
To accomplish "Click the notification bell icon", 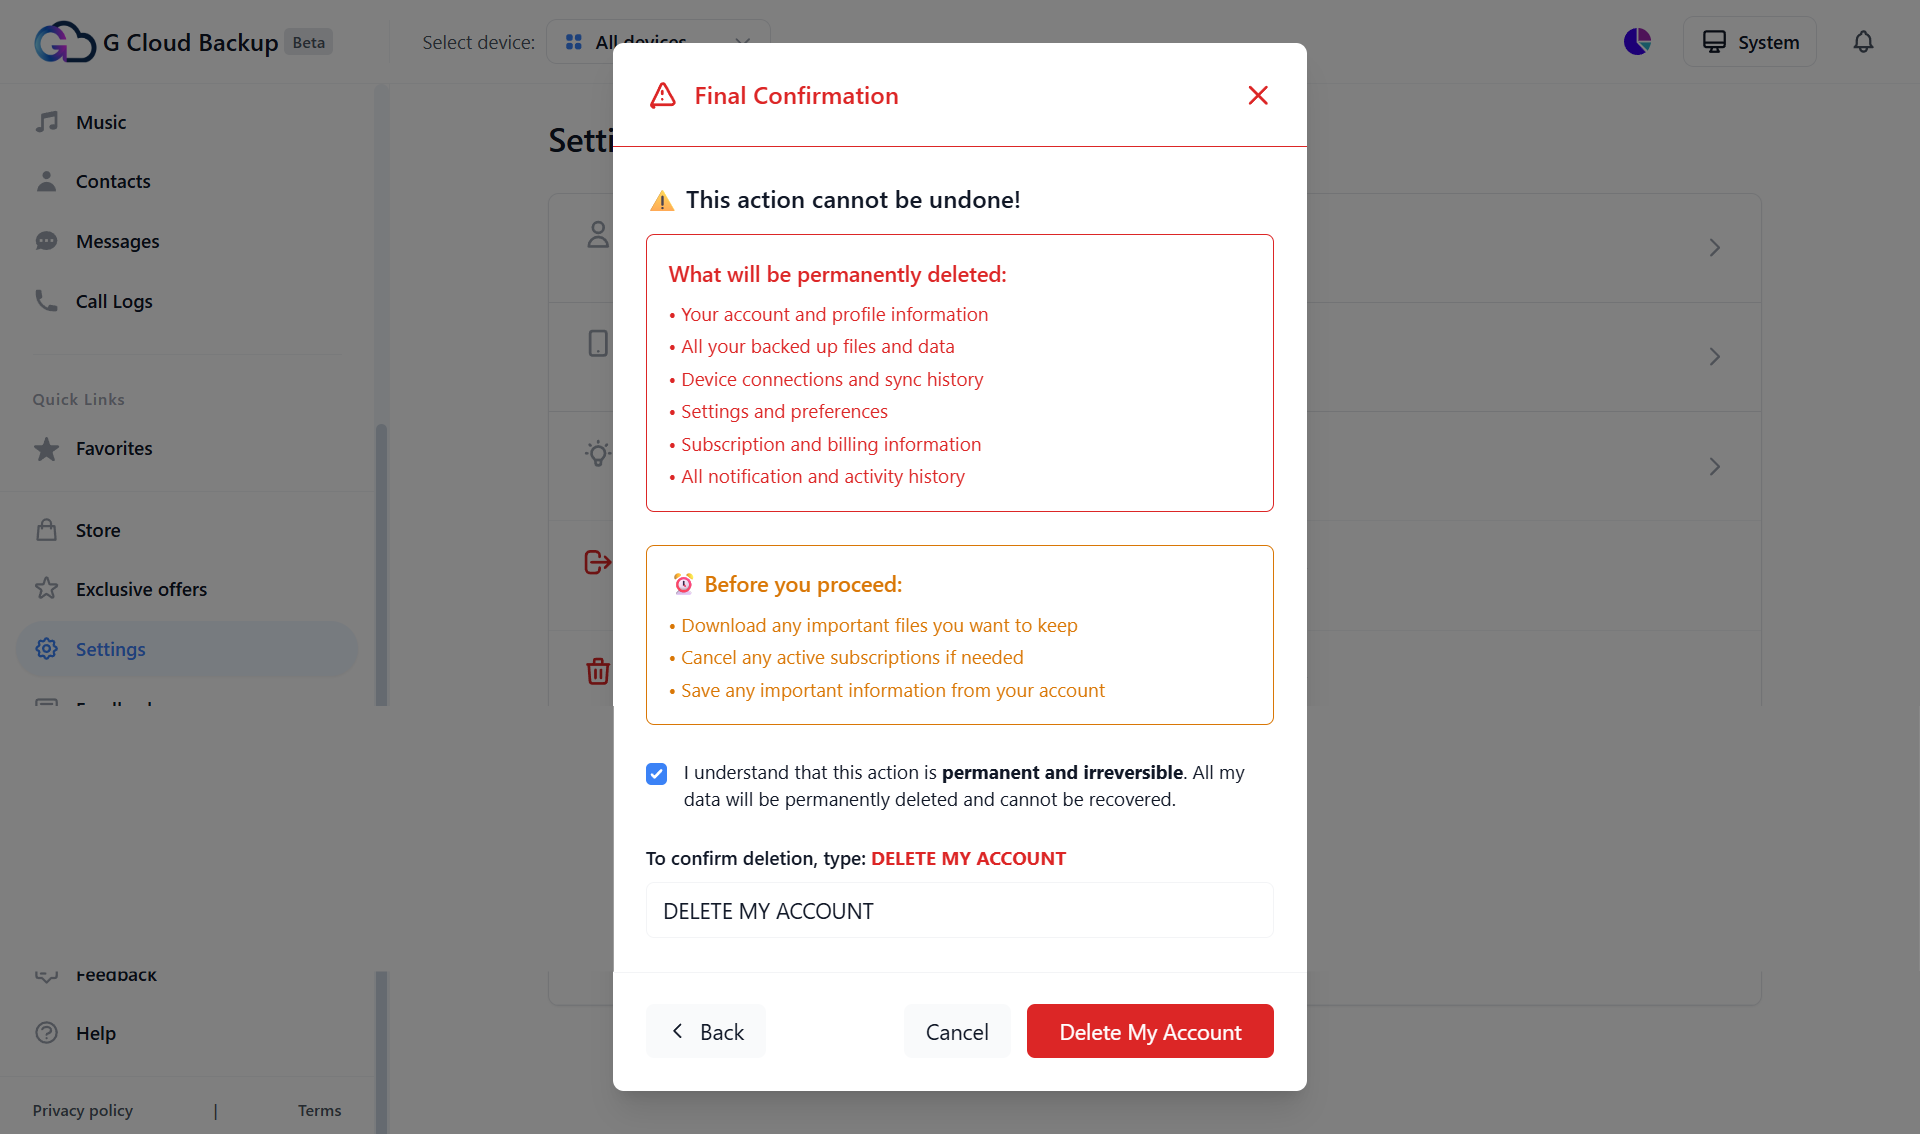I will point(1863,42).
